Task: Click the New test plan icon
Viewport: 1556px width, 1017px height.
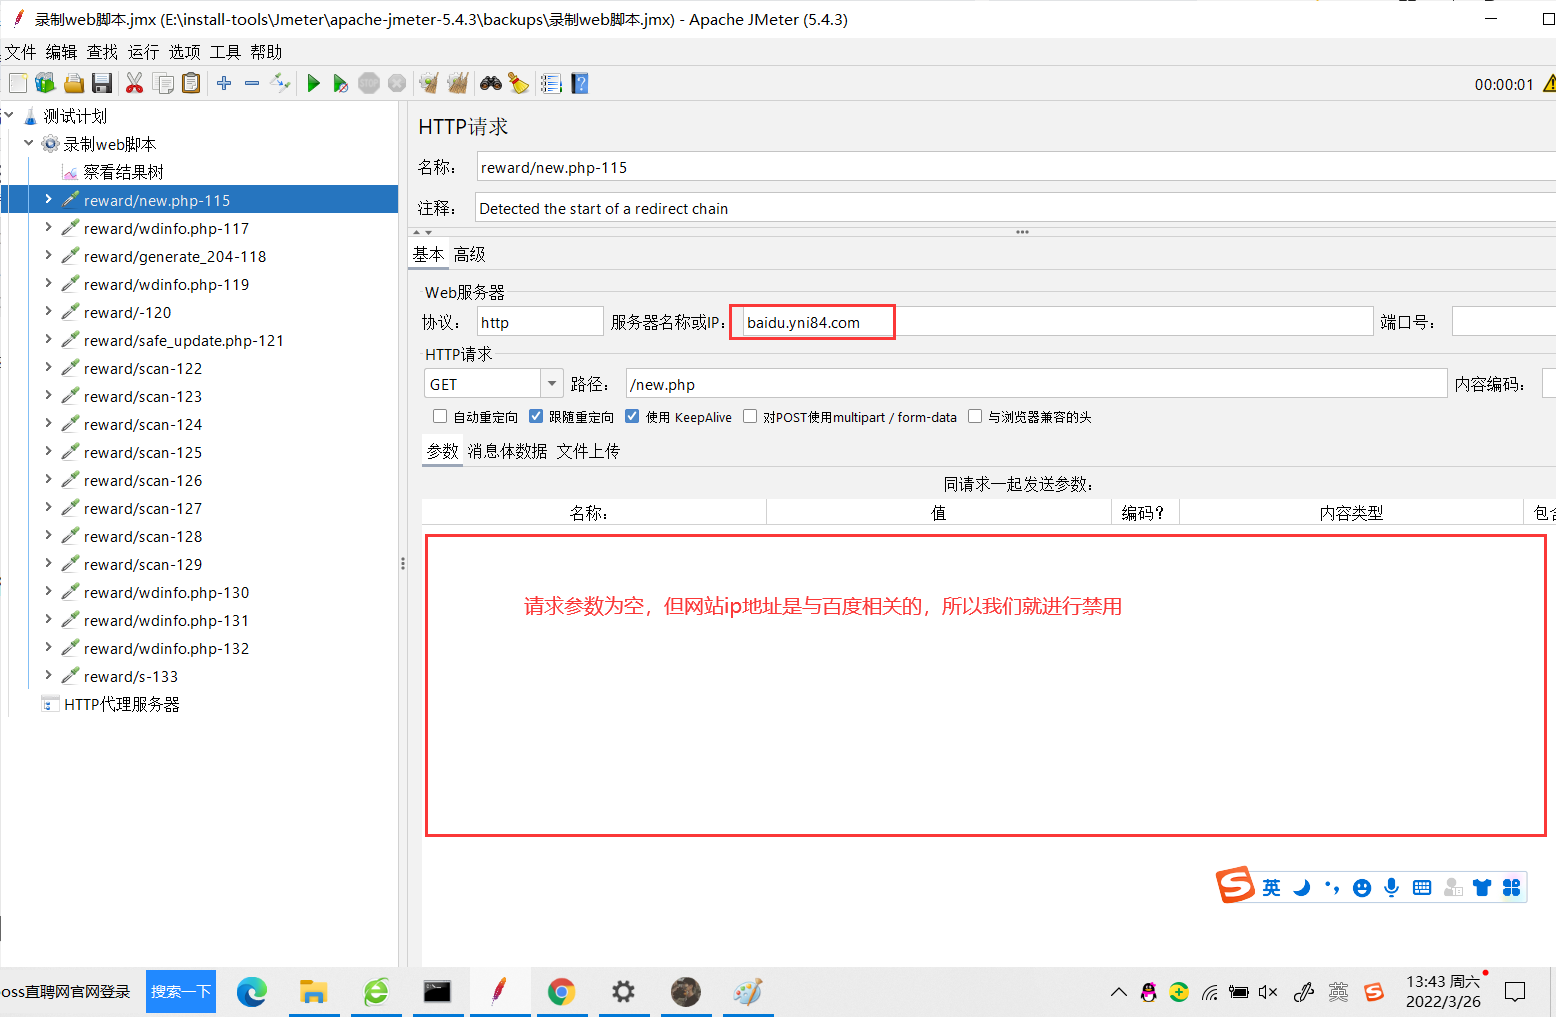Action: pos(18,83)
